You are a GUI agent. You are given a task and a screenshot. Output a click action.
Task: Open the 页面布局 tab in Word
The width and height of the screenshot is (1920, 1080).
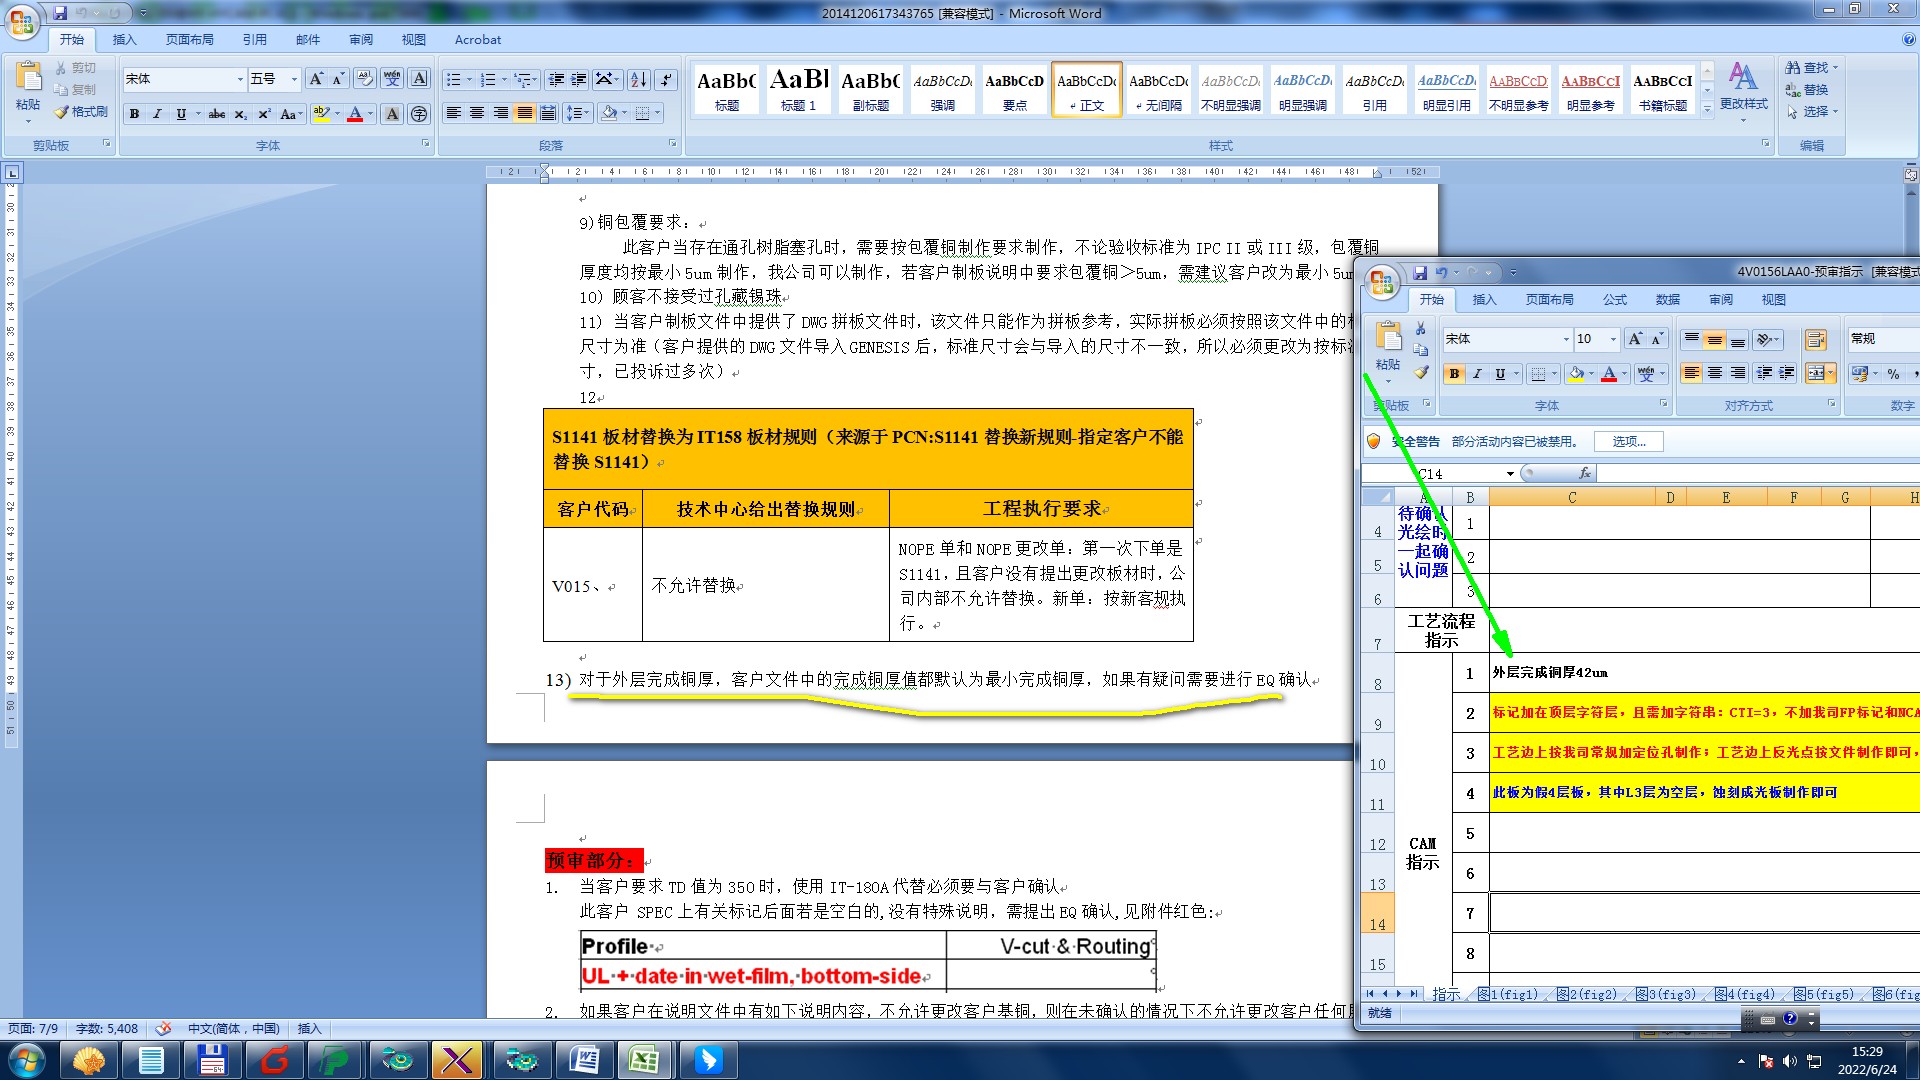point(189,40)
